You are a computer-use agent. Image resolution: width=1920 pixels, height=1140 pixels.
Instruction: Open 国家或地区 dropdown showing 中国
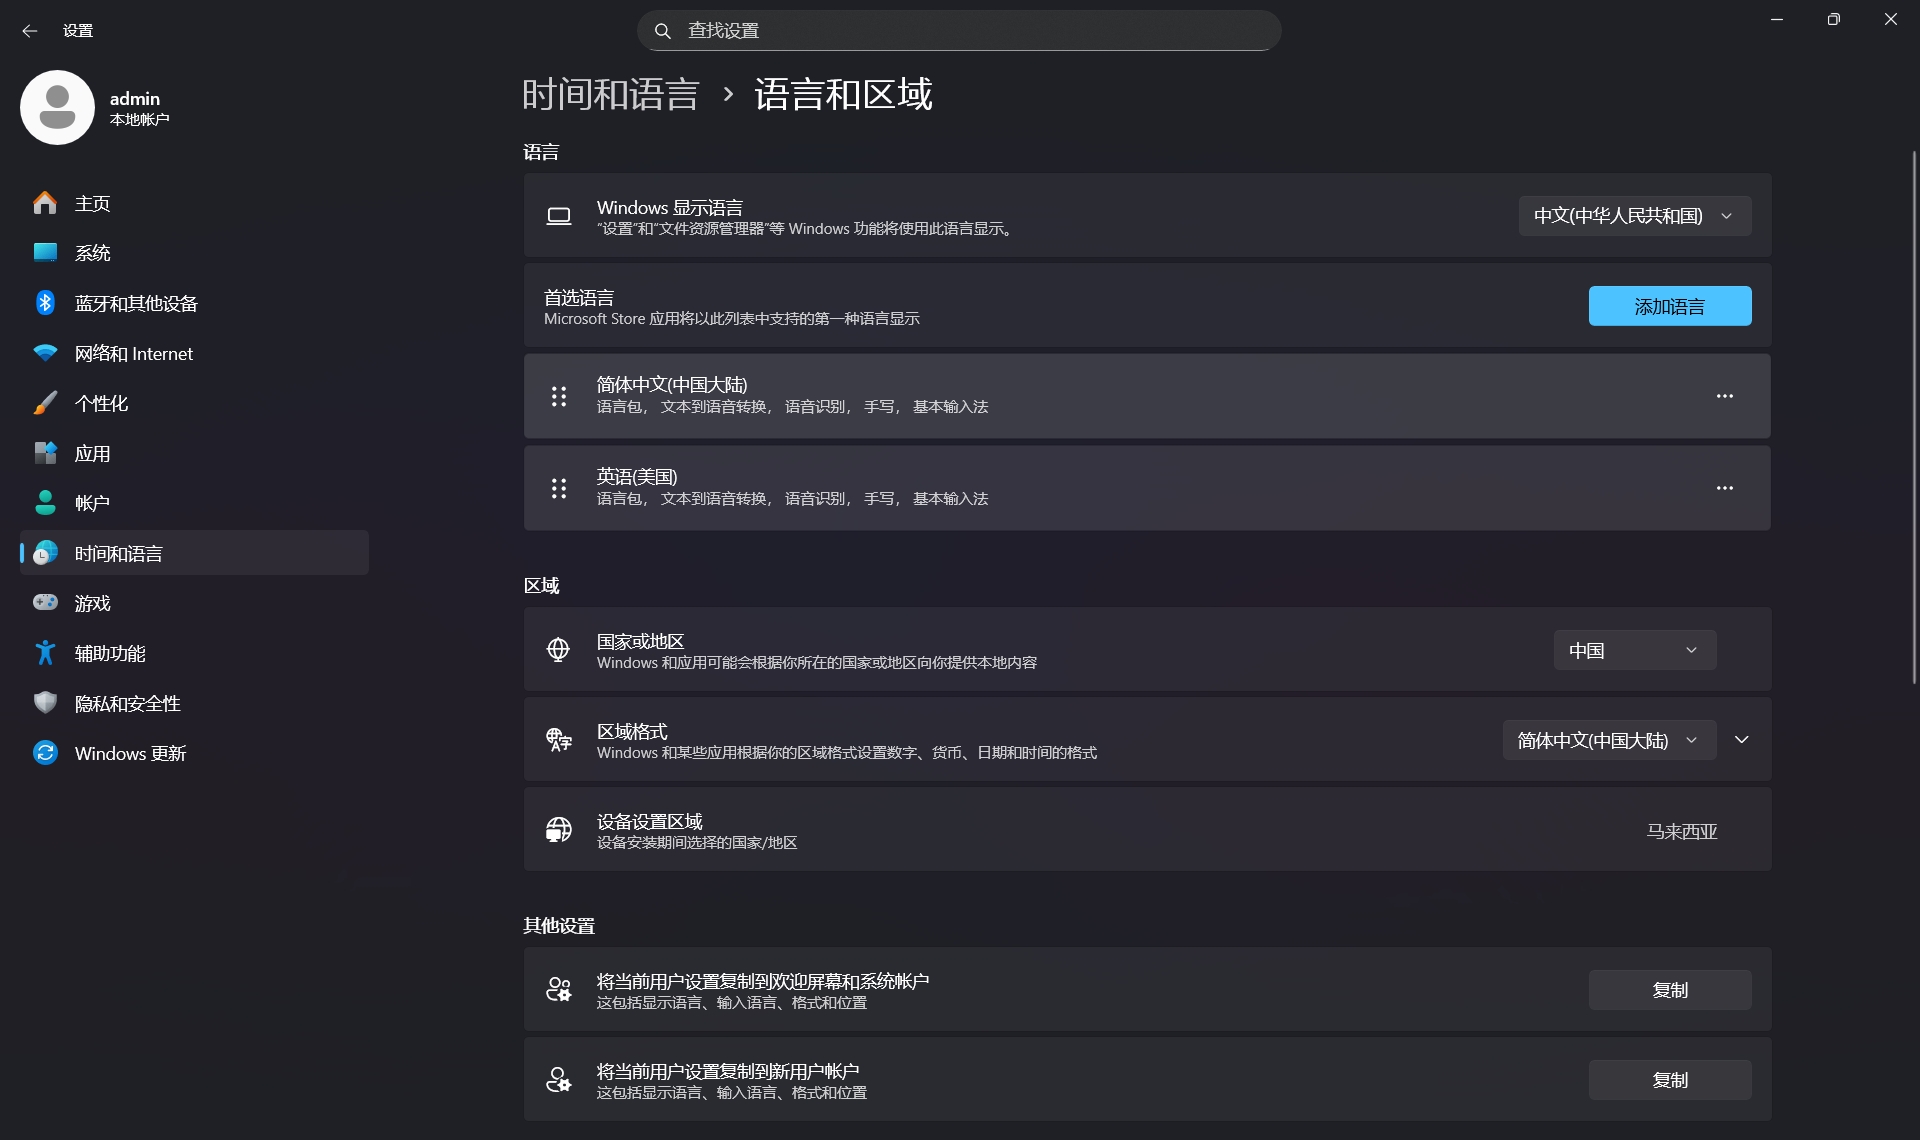1634,650
